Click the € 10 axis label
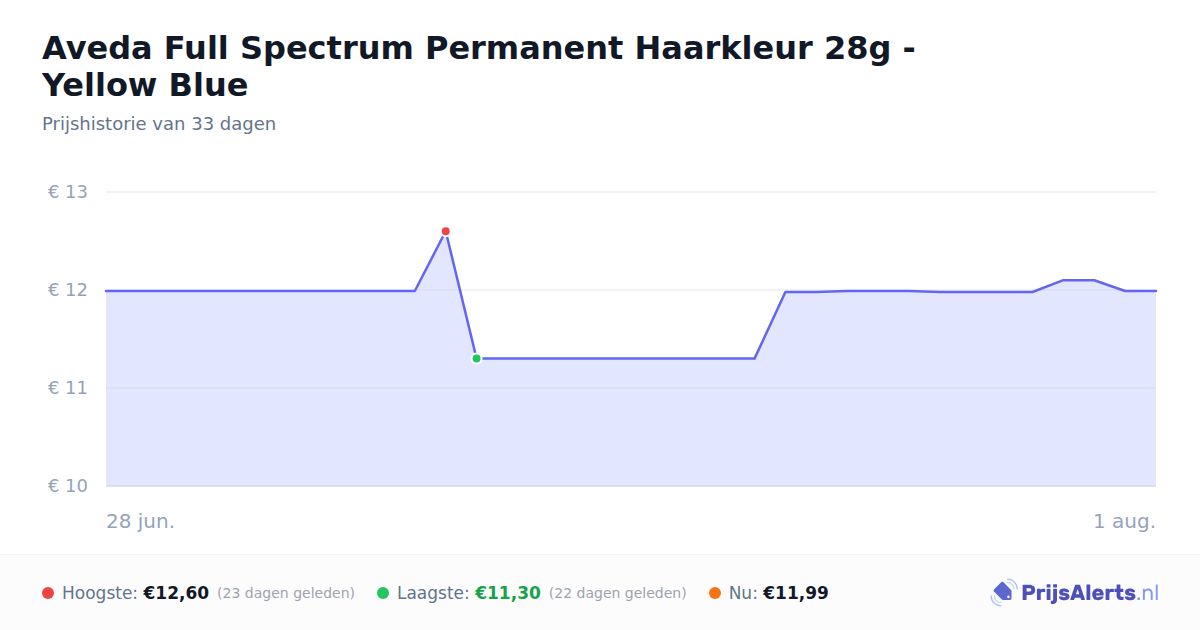 coord(68,486)
